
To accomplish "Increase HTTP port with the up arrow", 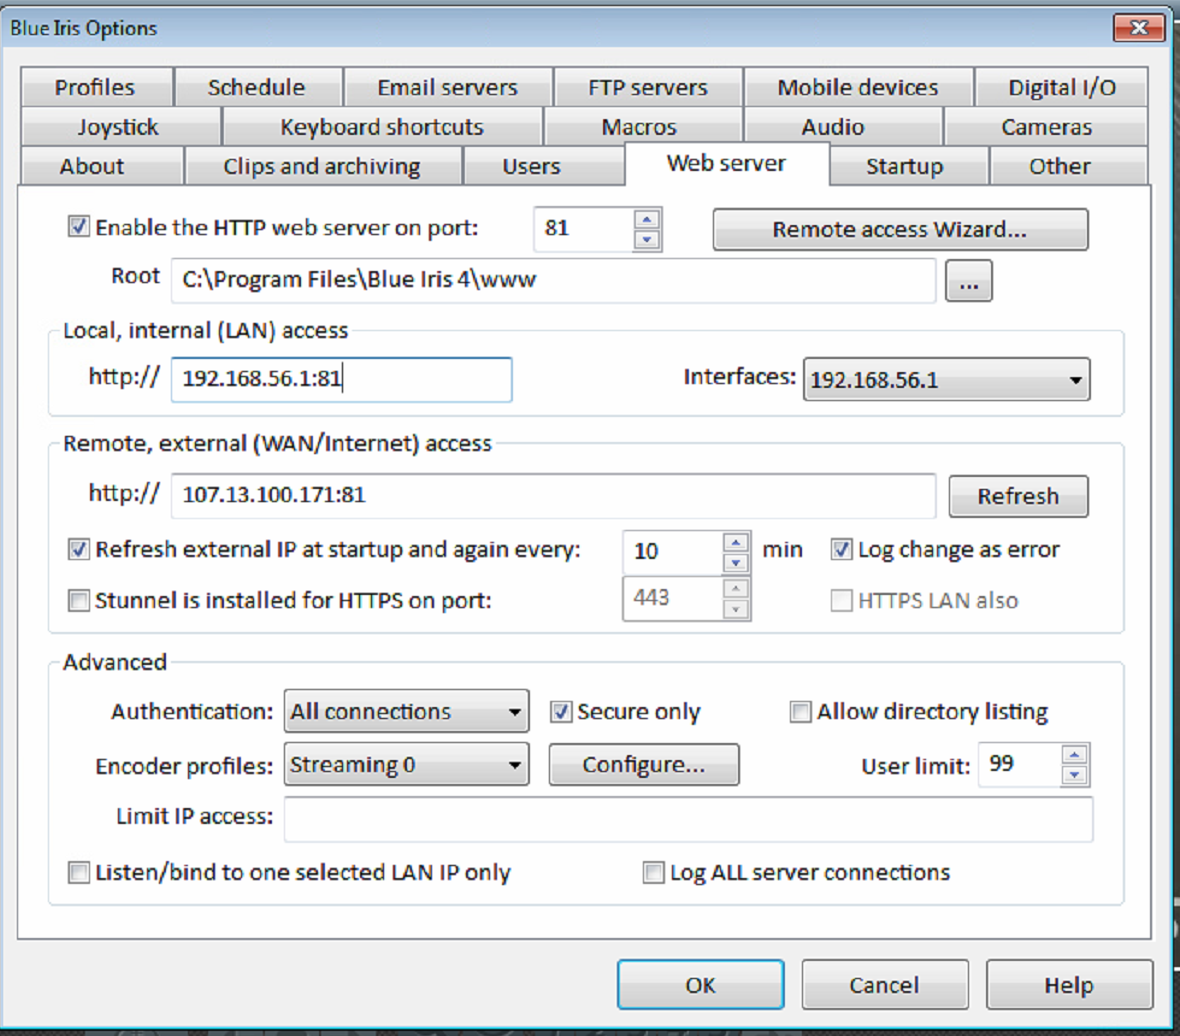I will tap(647, 219).
